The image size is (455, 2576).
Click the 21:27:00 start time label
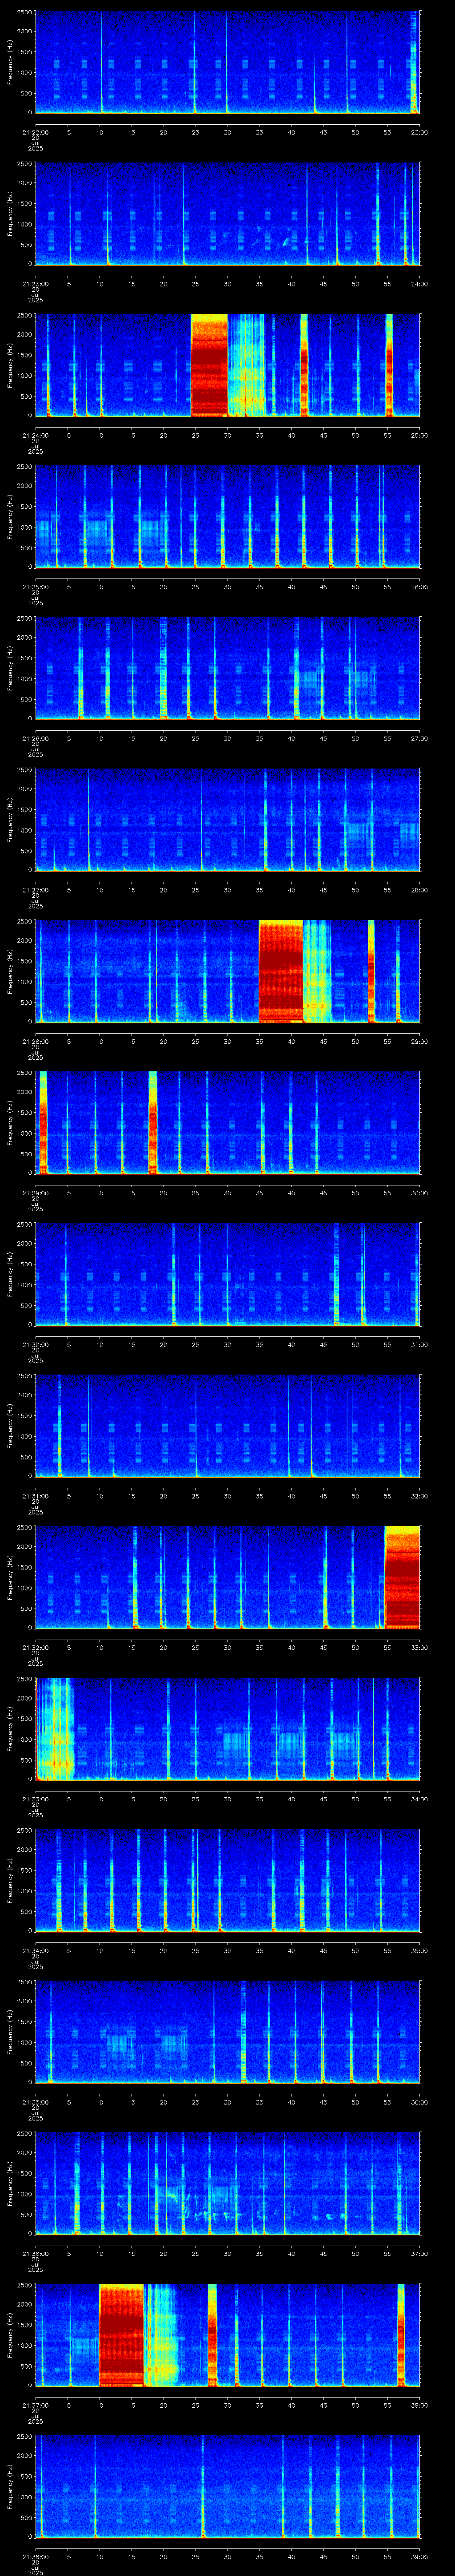click(35, 890)
